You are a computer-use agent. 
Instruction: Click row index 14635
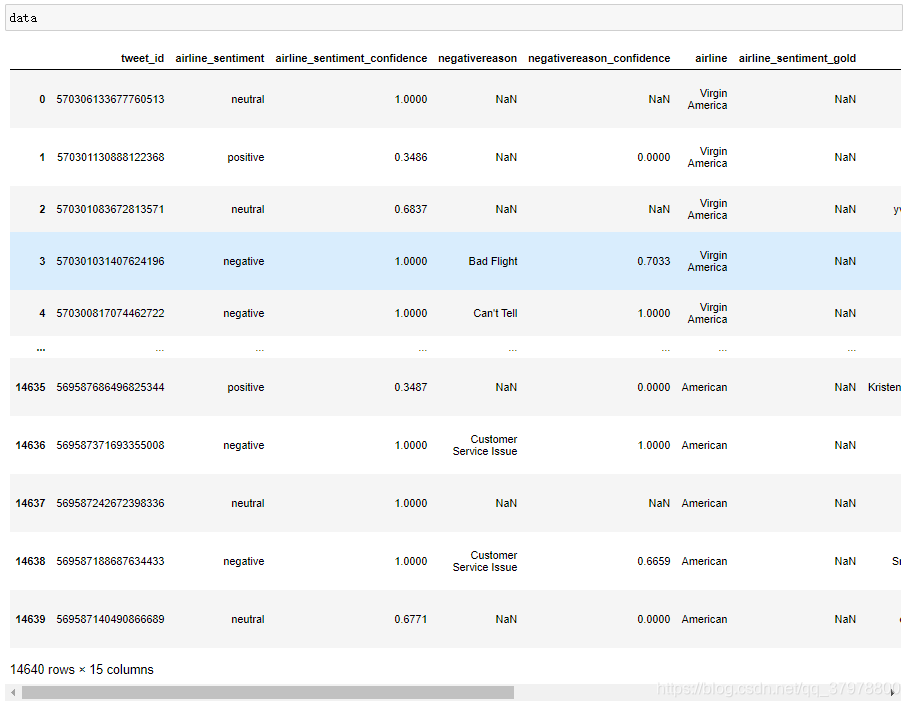[x=30, y=387]
